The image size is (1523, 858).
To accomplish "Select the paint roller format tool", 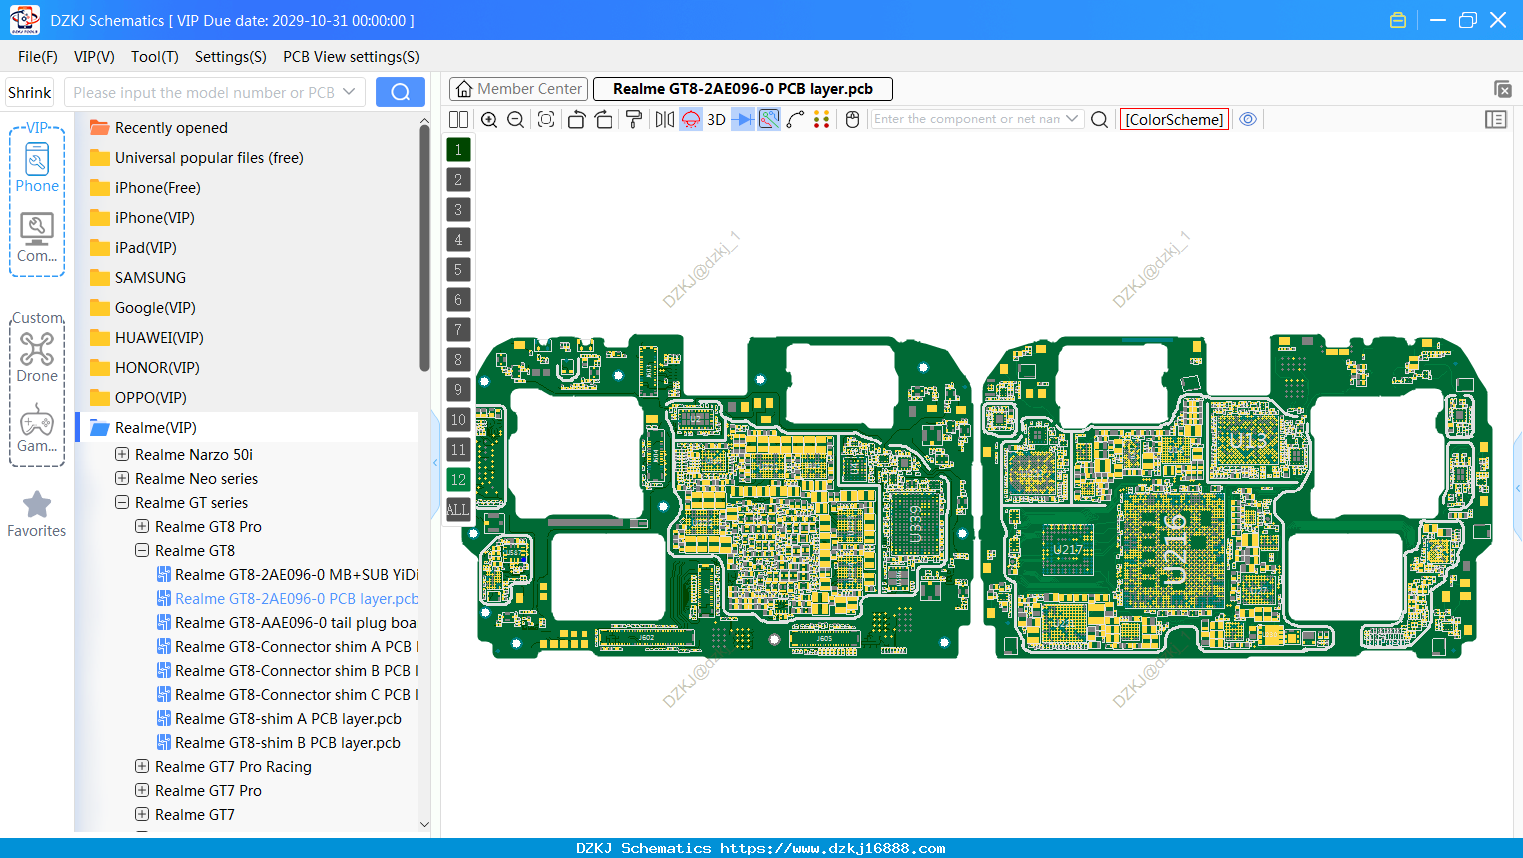I will 634,120.
